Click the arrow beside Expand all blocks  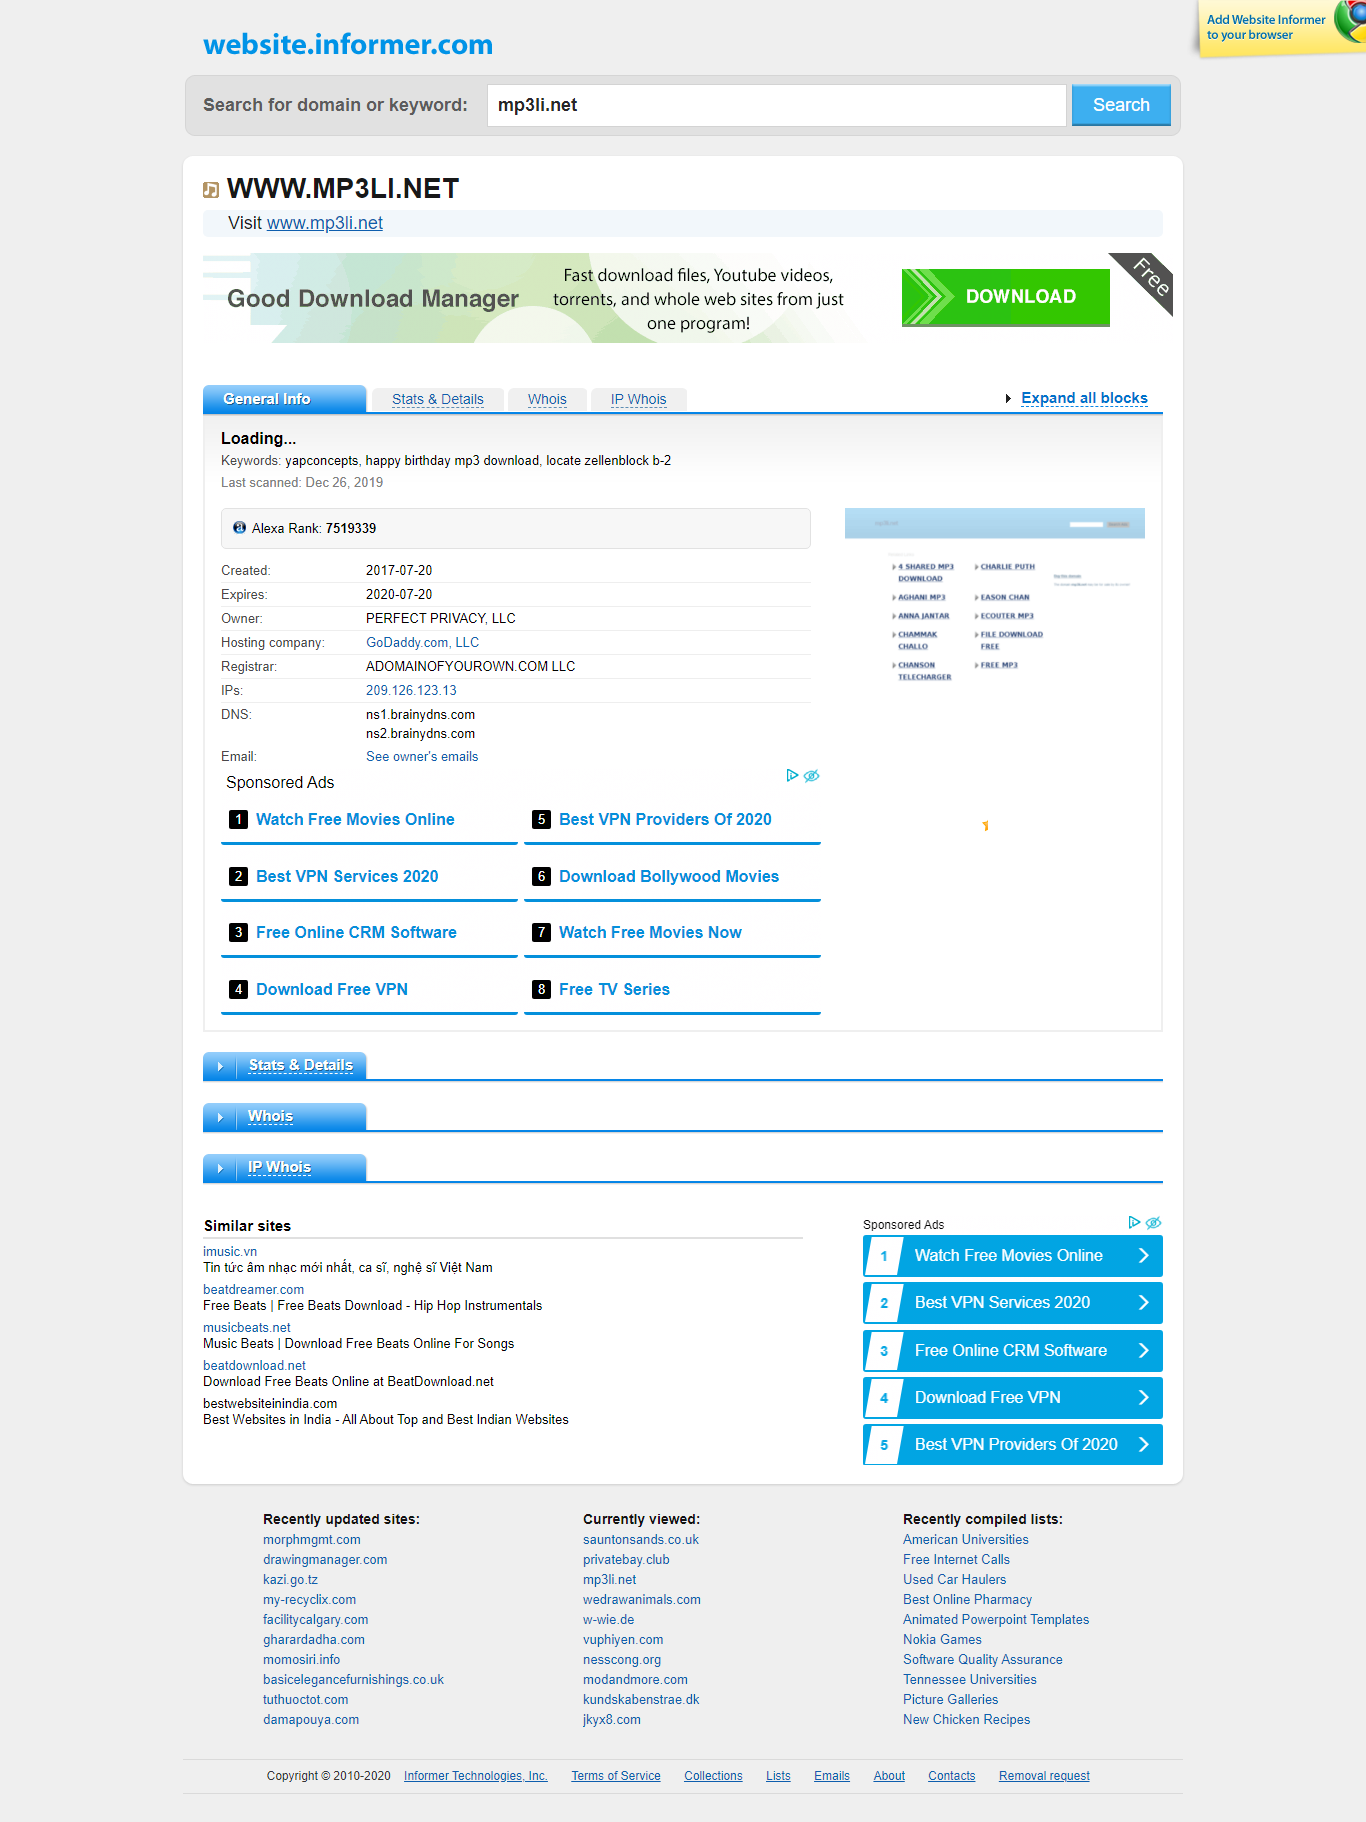point(1008,399)
